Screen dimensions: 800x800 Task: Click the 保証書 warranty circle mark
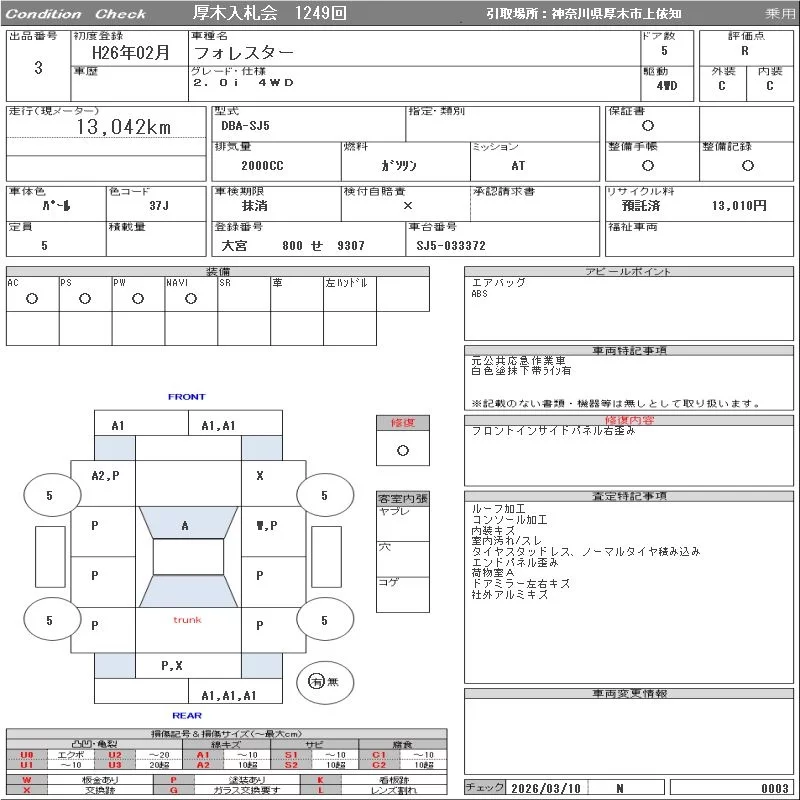(648, 126)
